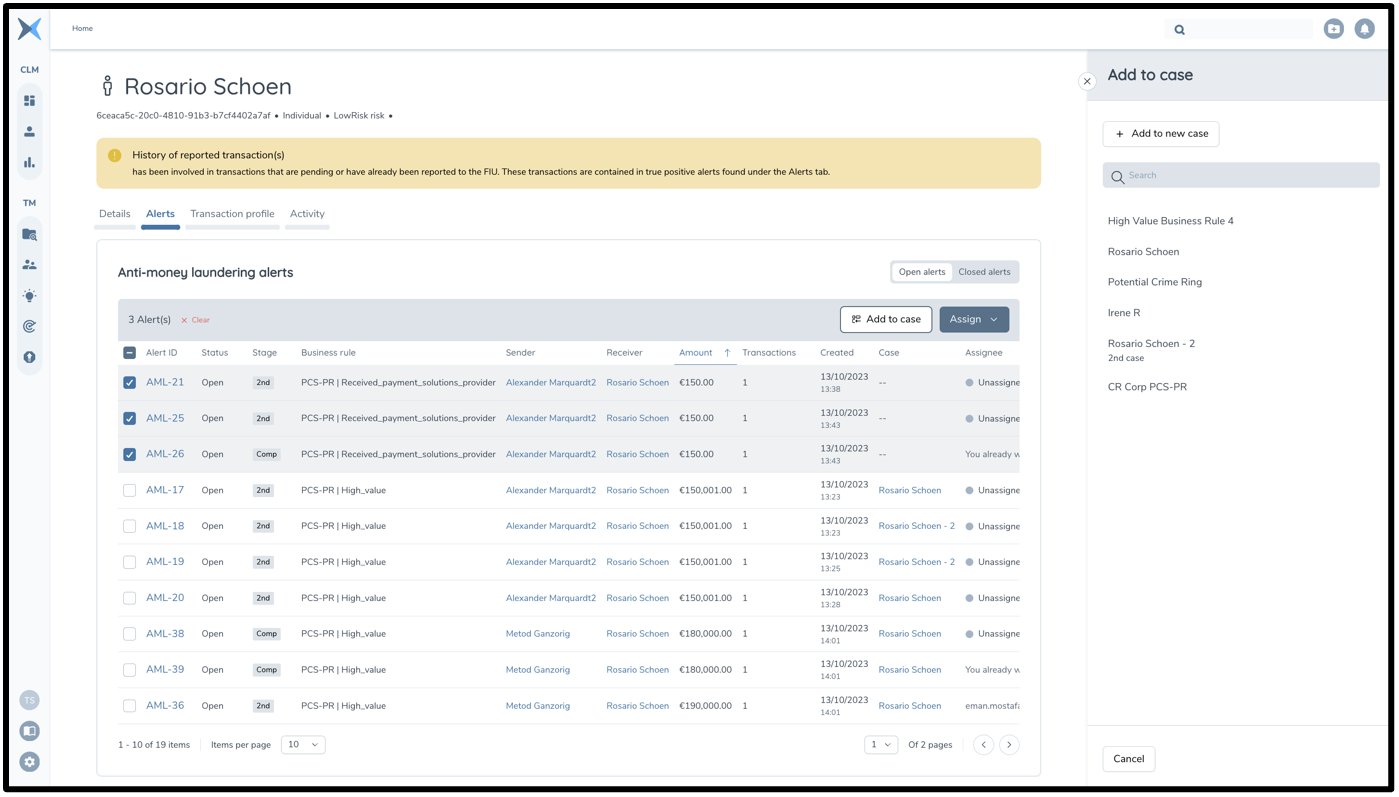Image resolution: width=1399 pixels, height=797 pixels.
Task: Click the new case folder icon in top bar
Action: pos(1334,28)
